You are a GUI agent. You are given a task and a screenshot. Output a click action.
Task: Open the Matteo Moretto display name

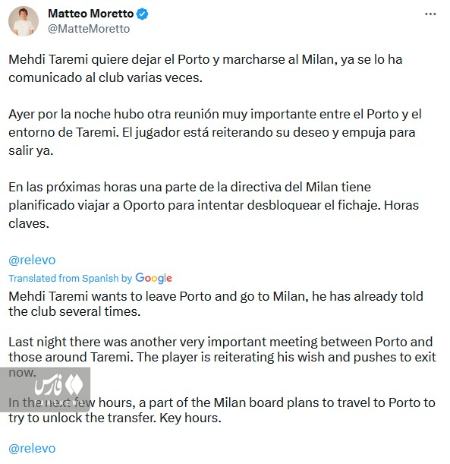tap(91, 14)
